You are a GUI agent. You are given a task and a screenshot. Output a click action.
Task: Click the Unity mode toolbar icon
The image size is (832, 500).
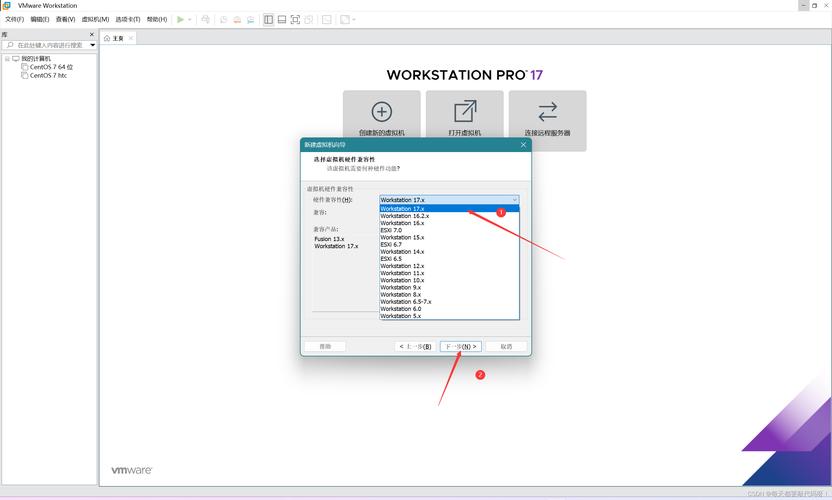coord(308,20)
